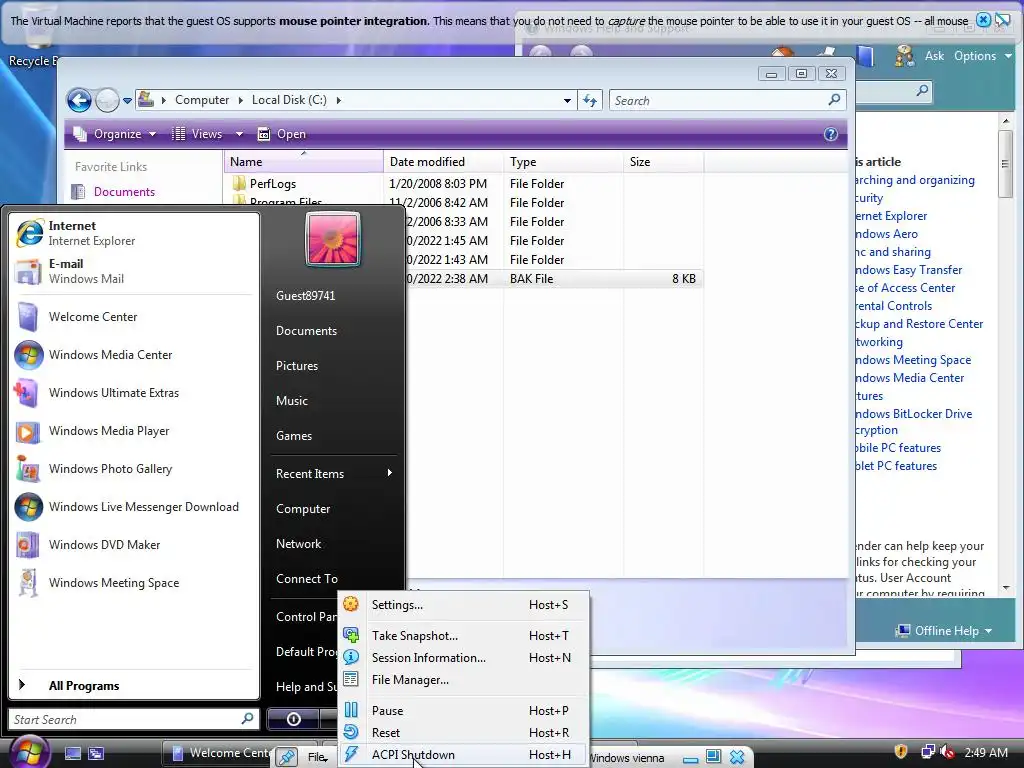Open Offline Help dropdown

coord(944,631)
